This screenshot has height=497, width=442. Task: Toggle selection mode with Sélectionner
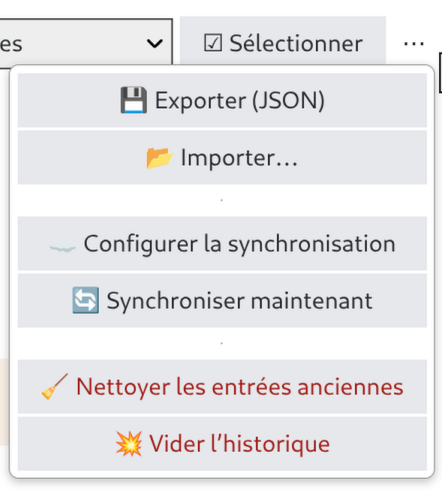pyautogui.click(x=283, y=41)
